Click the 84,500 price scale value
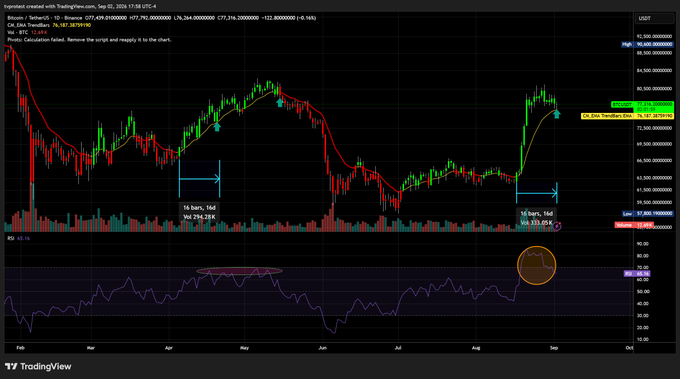The height and width of the screenshot is (379, 680). click(x=654, y=71)
